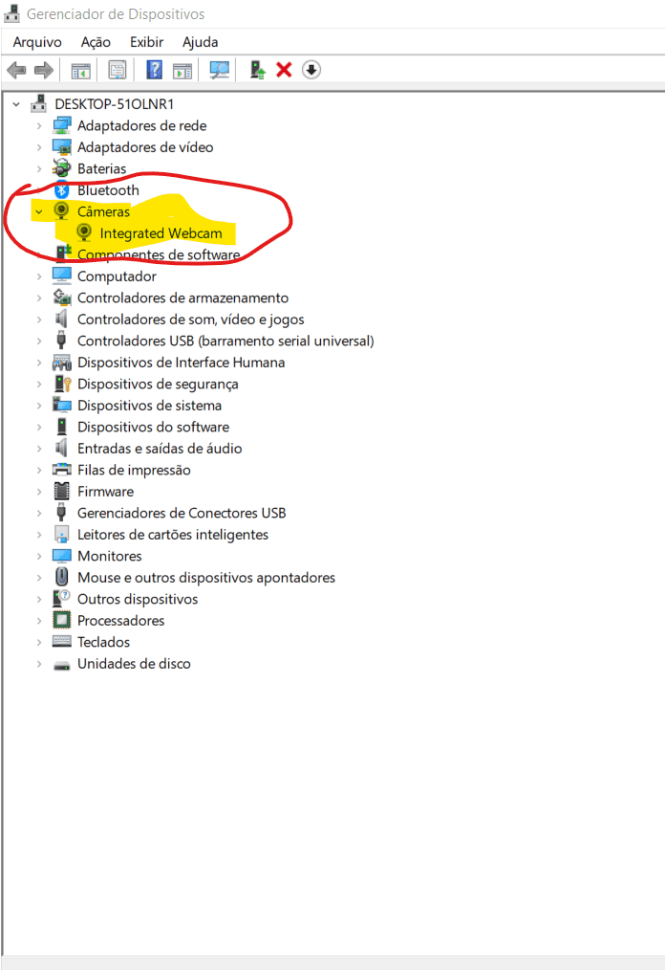665x970 pixels.
Task: Click the forward arrow toolbar button
Action: click(x=44, y=70)
